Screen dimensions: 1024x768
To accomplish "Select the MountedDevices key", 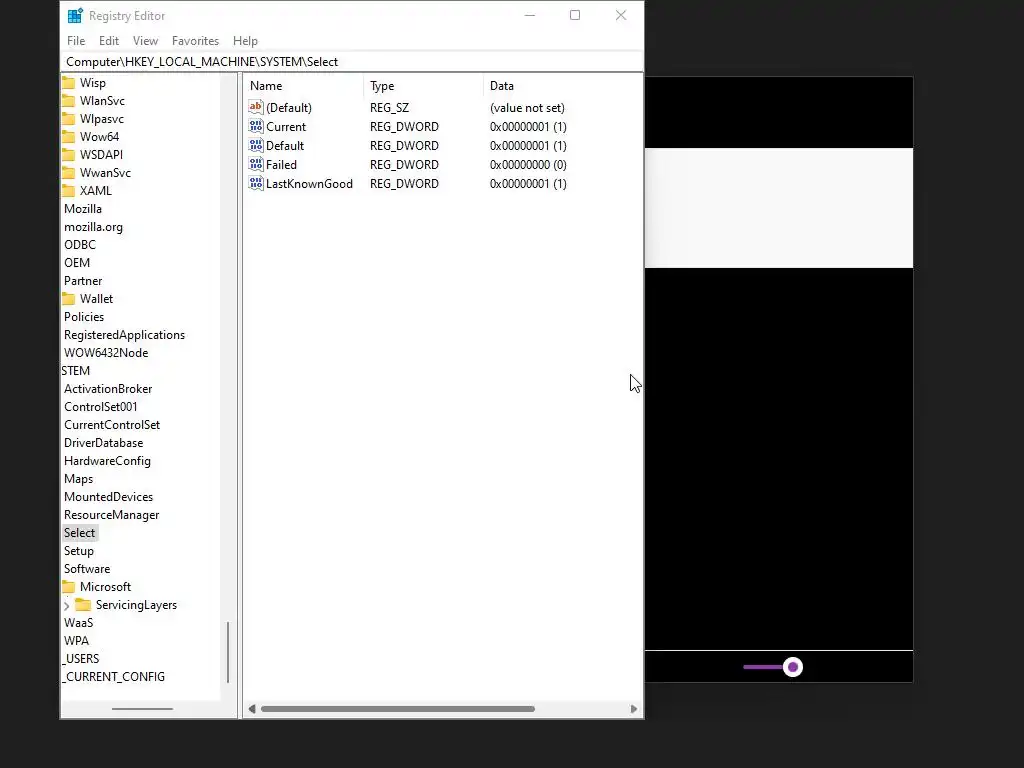I will (x=108, y=496).
